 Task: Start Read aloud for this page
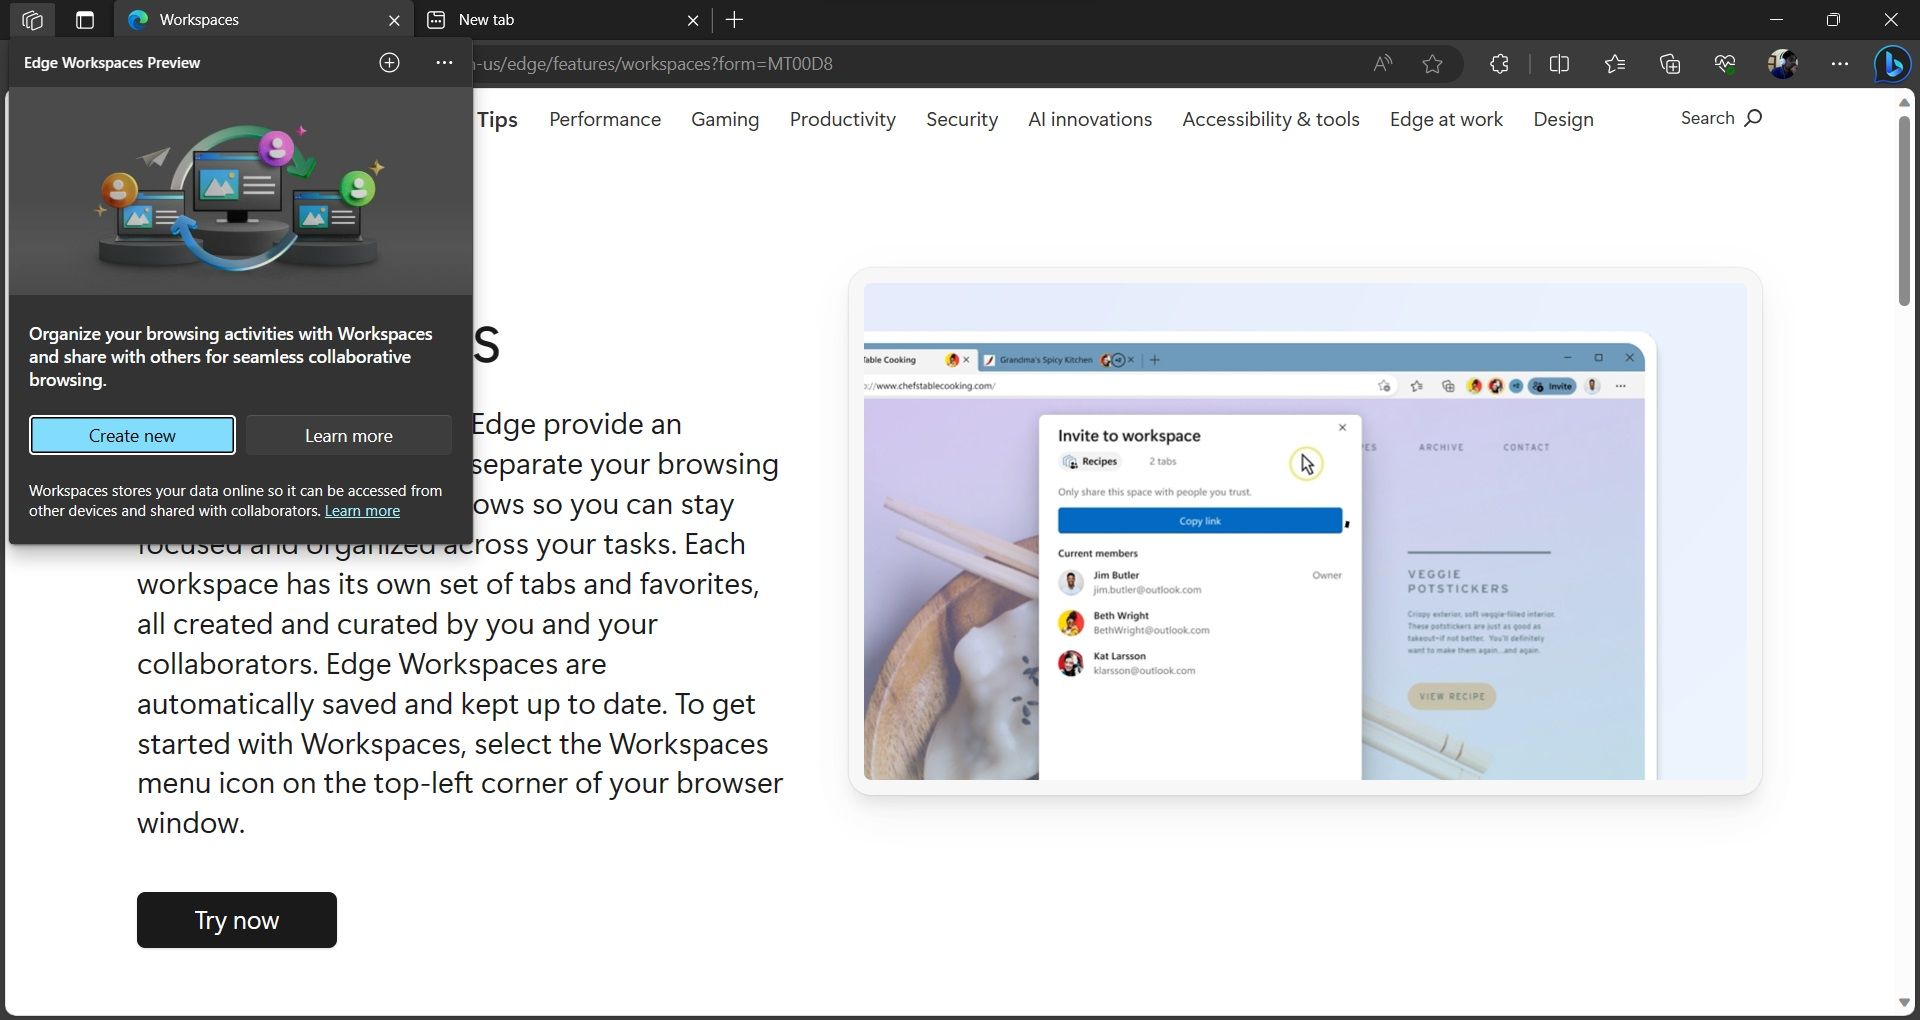1382,63
